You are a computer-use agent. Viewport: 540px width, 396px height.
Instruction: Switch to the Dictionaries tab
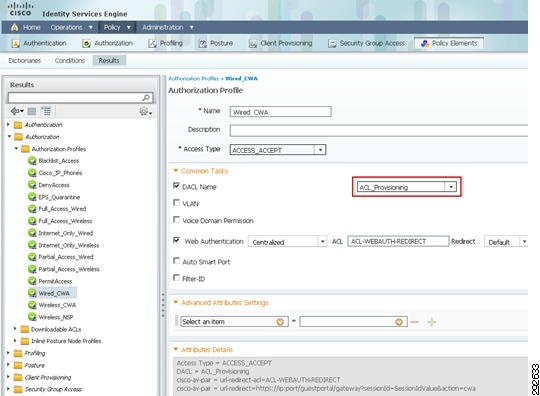(25, 61)
